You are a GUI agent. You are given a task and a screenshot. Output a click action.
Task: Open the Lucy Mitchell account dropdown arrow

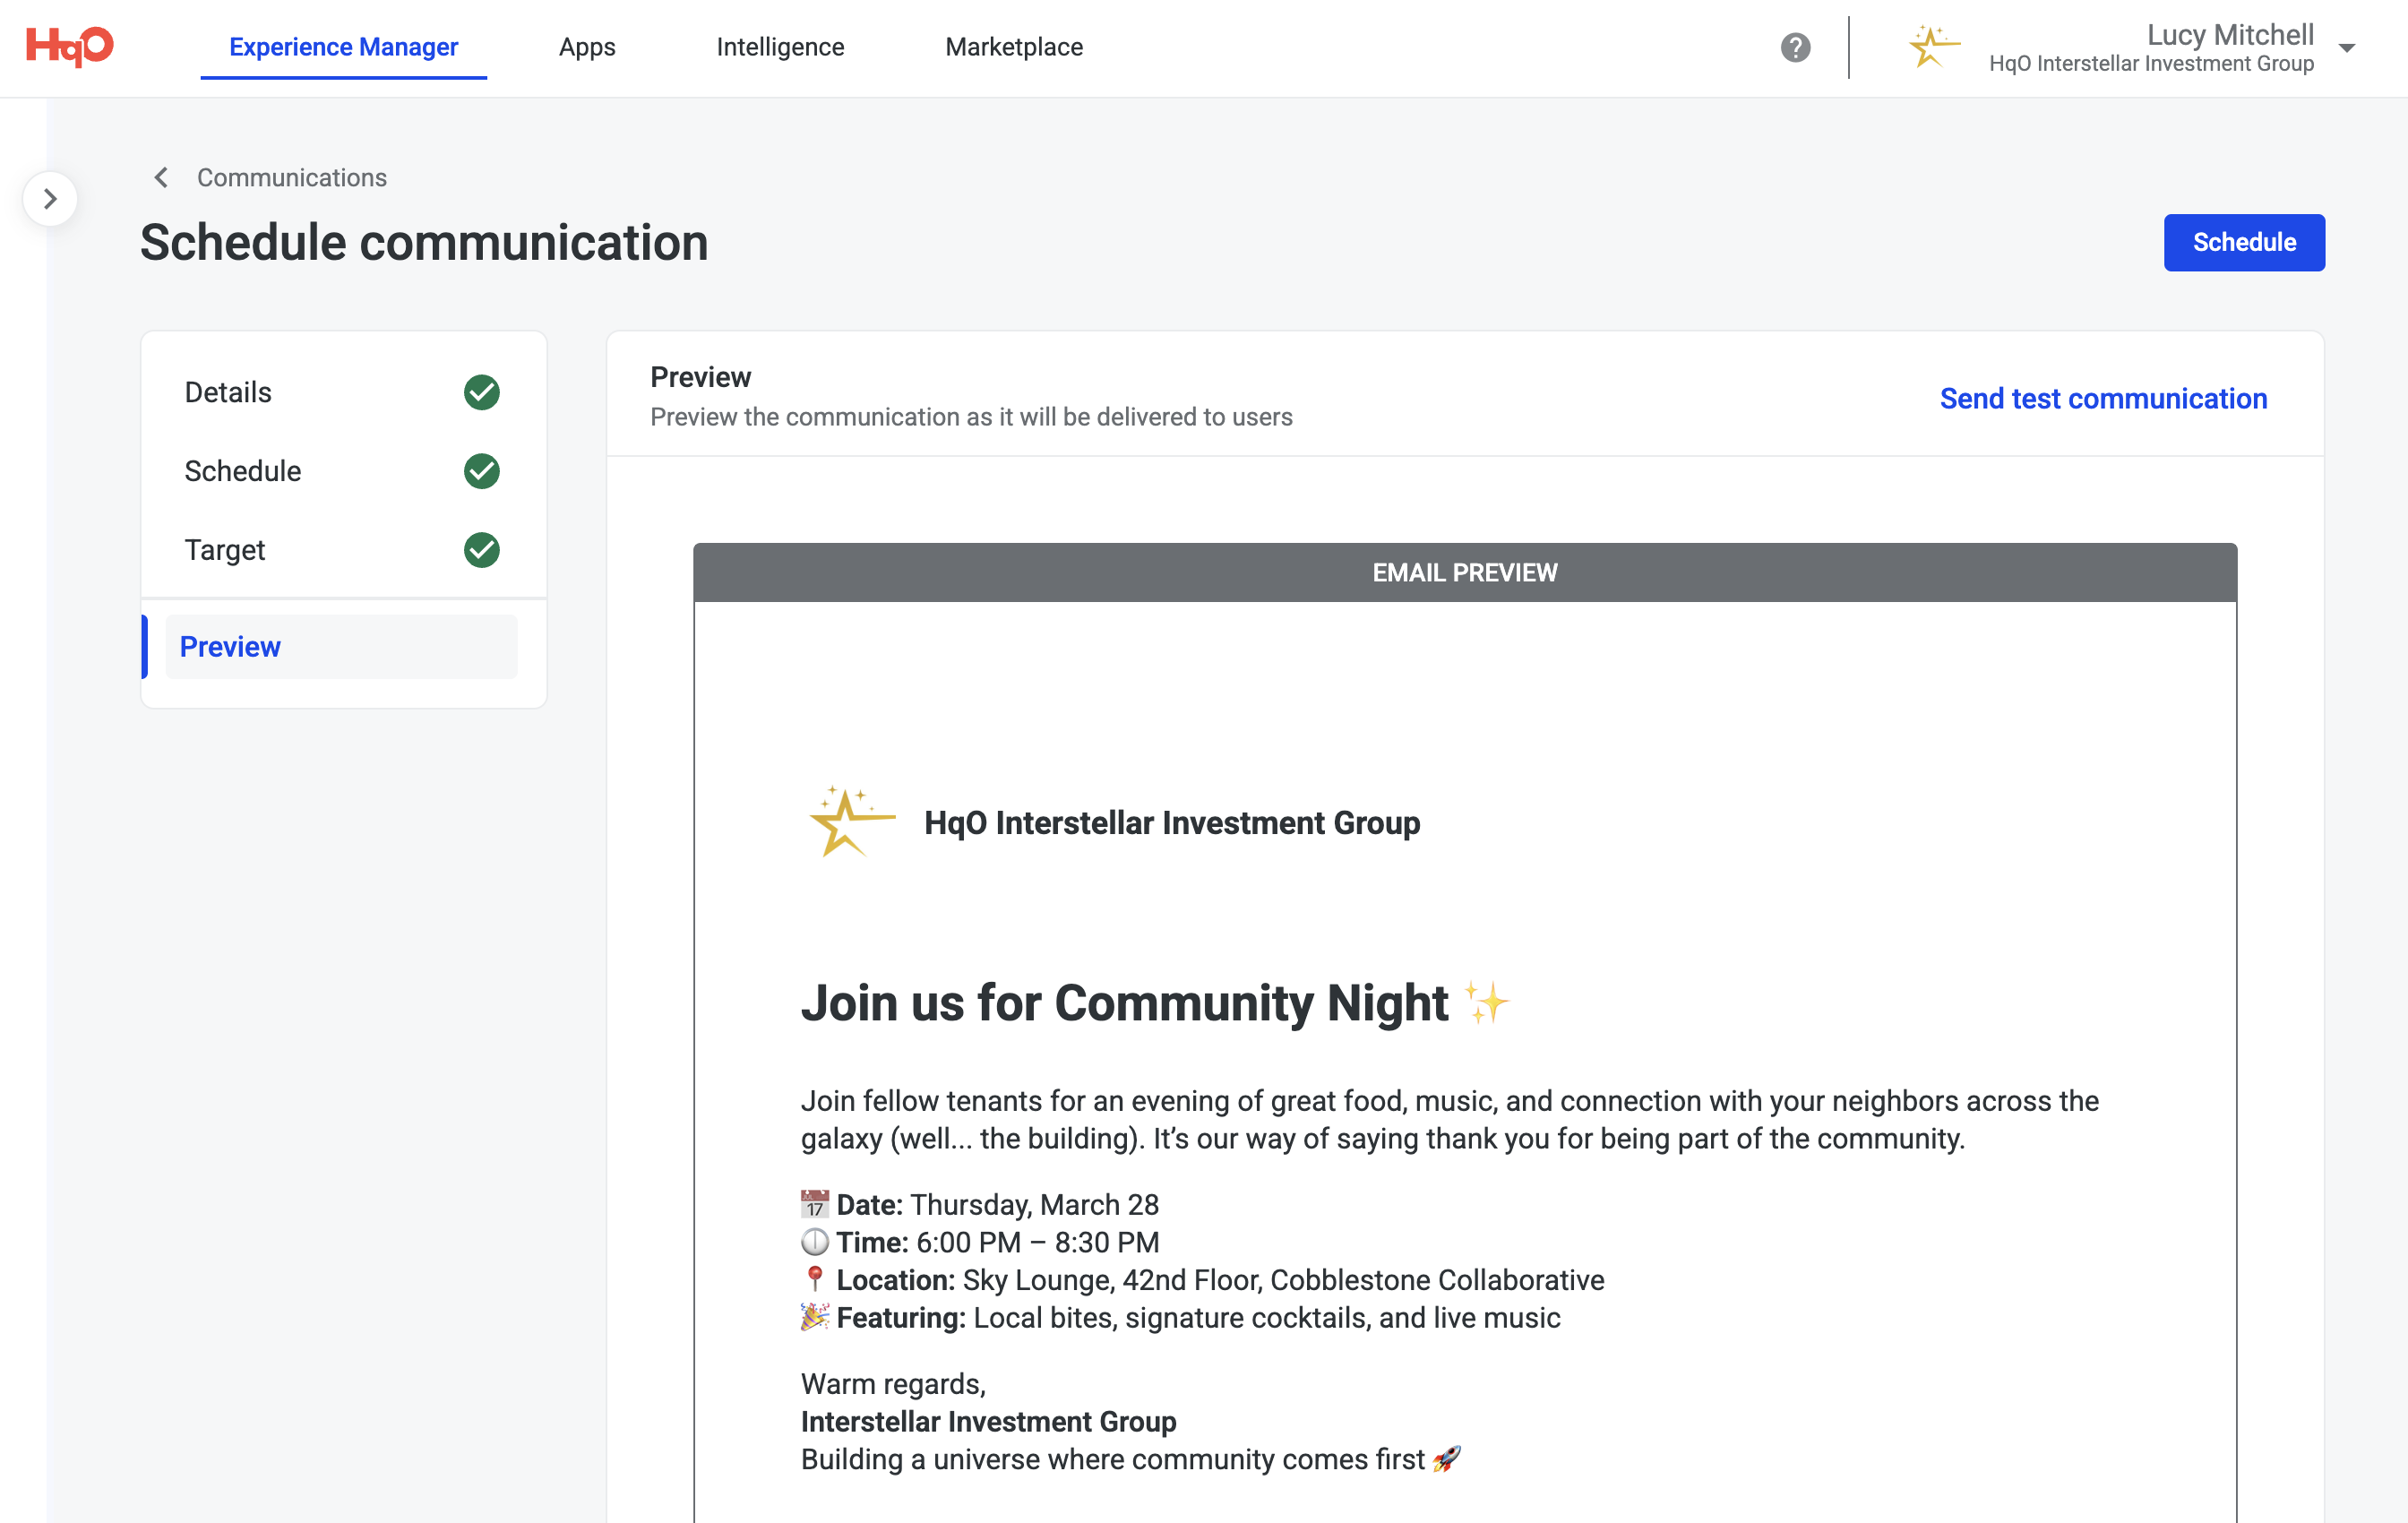[2347, 48]
